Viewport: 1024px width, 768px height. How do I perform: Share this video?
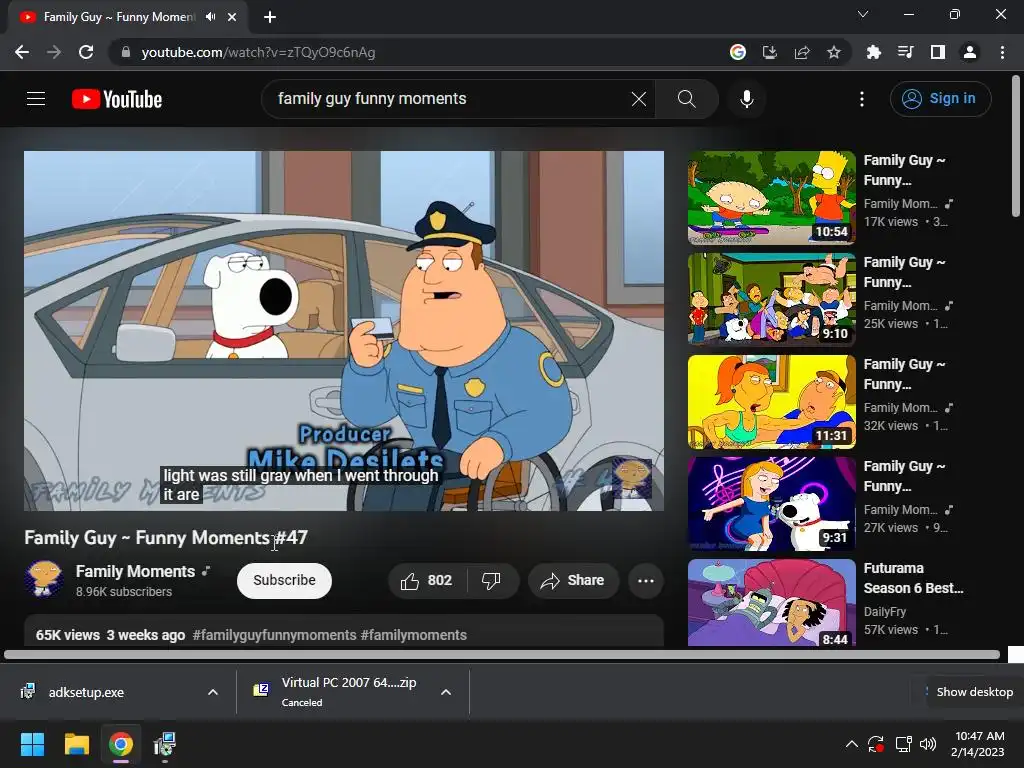573,581
